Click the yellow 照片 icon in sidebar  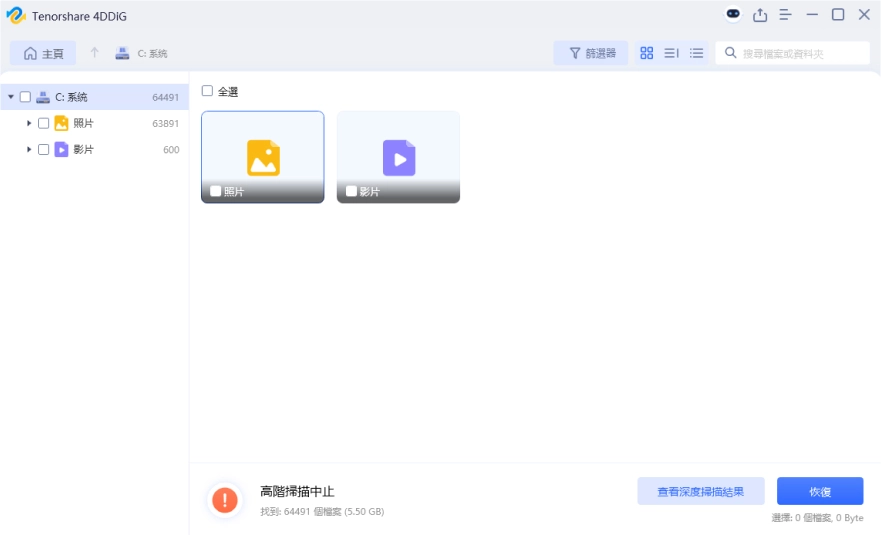(61, 123)
